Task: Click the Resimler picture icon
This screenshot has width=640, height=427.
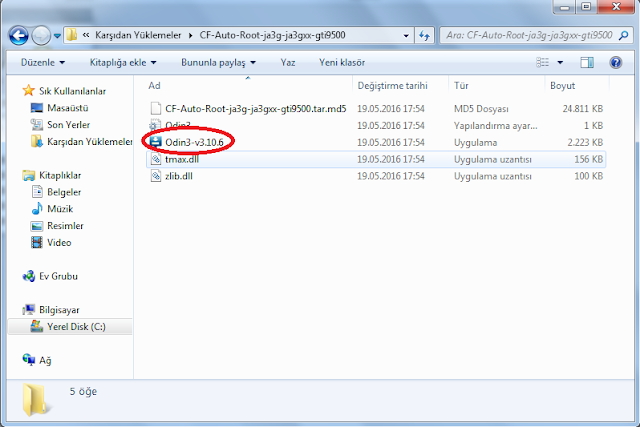Action: [x=37, y=226]
